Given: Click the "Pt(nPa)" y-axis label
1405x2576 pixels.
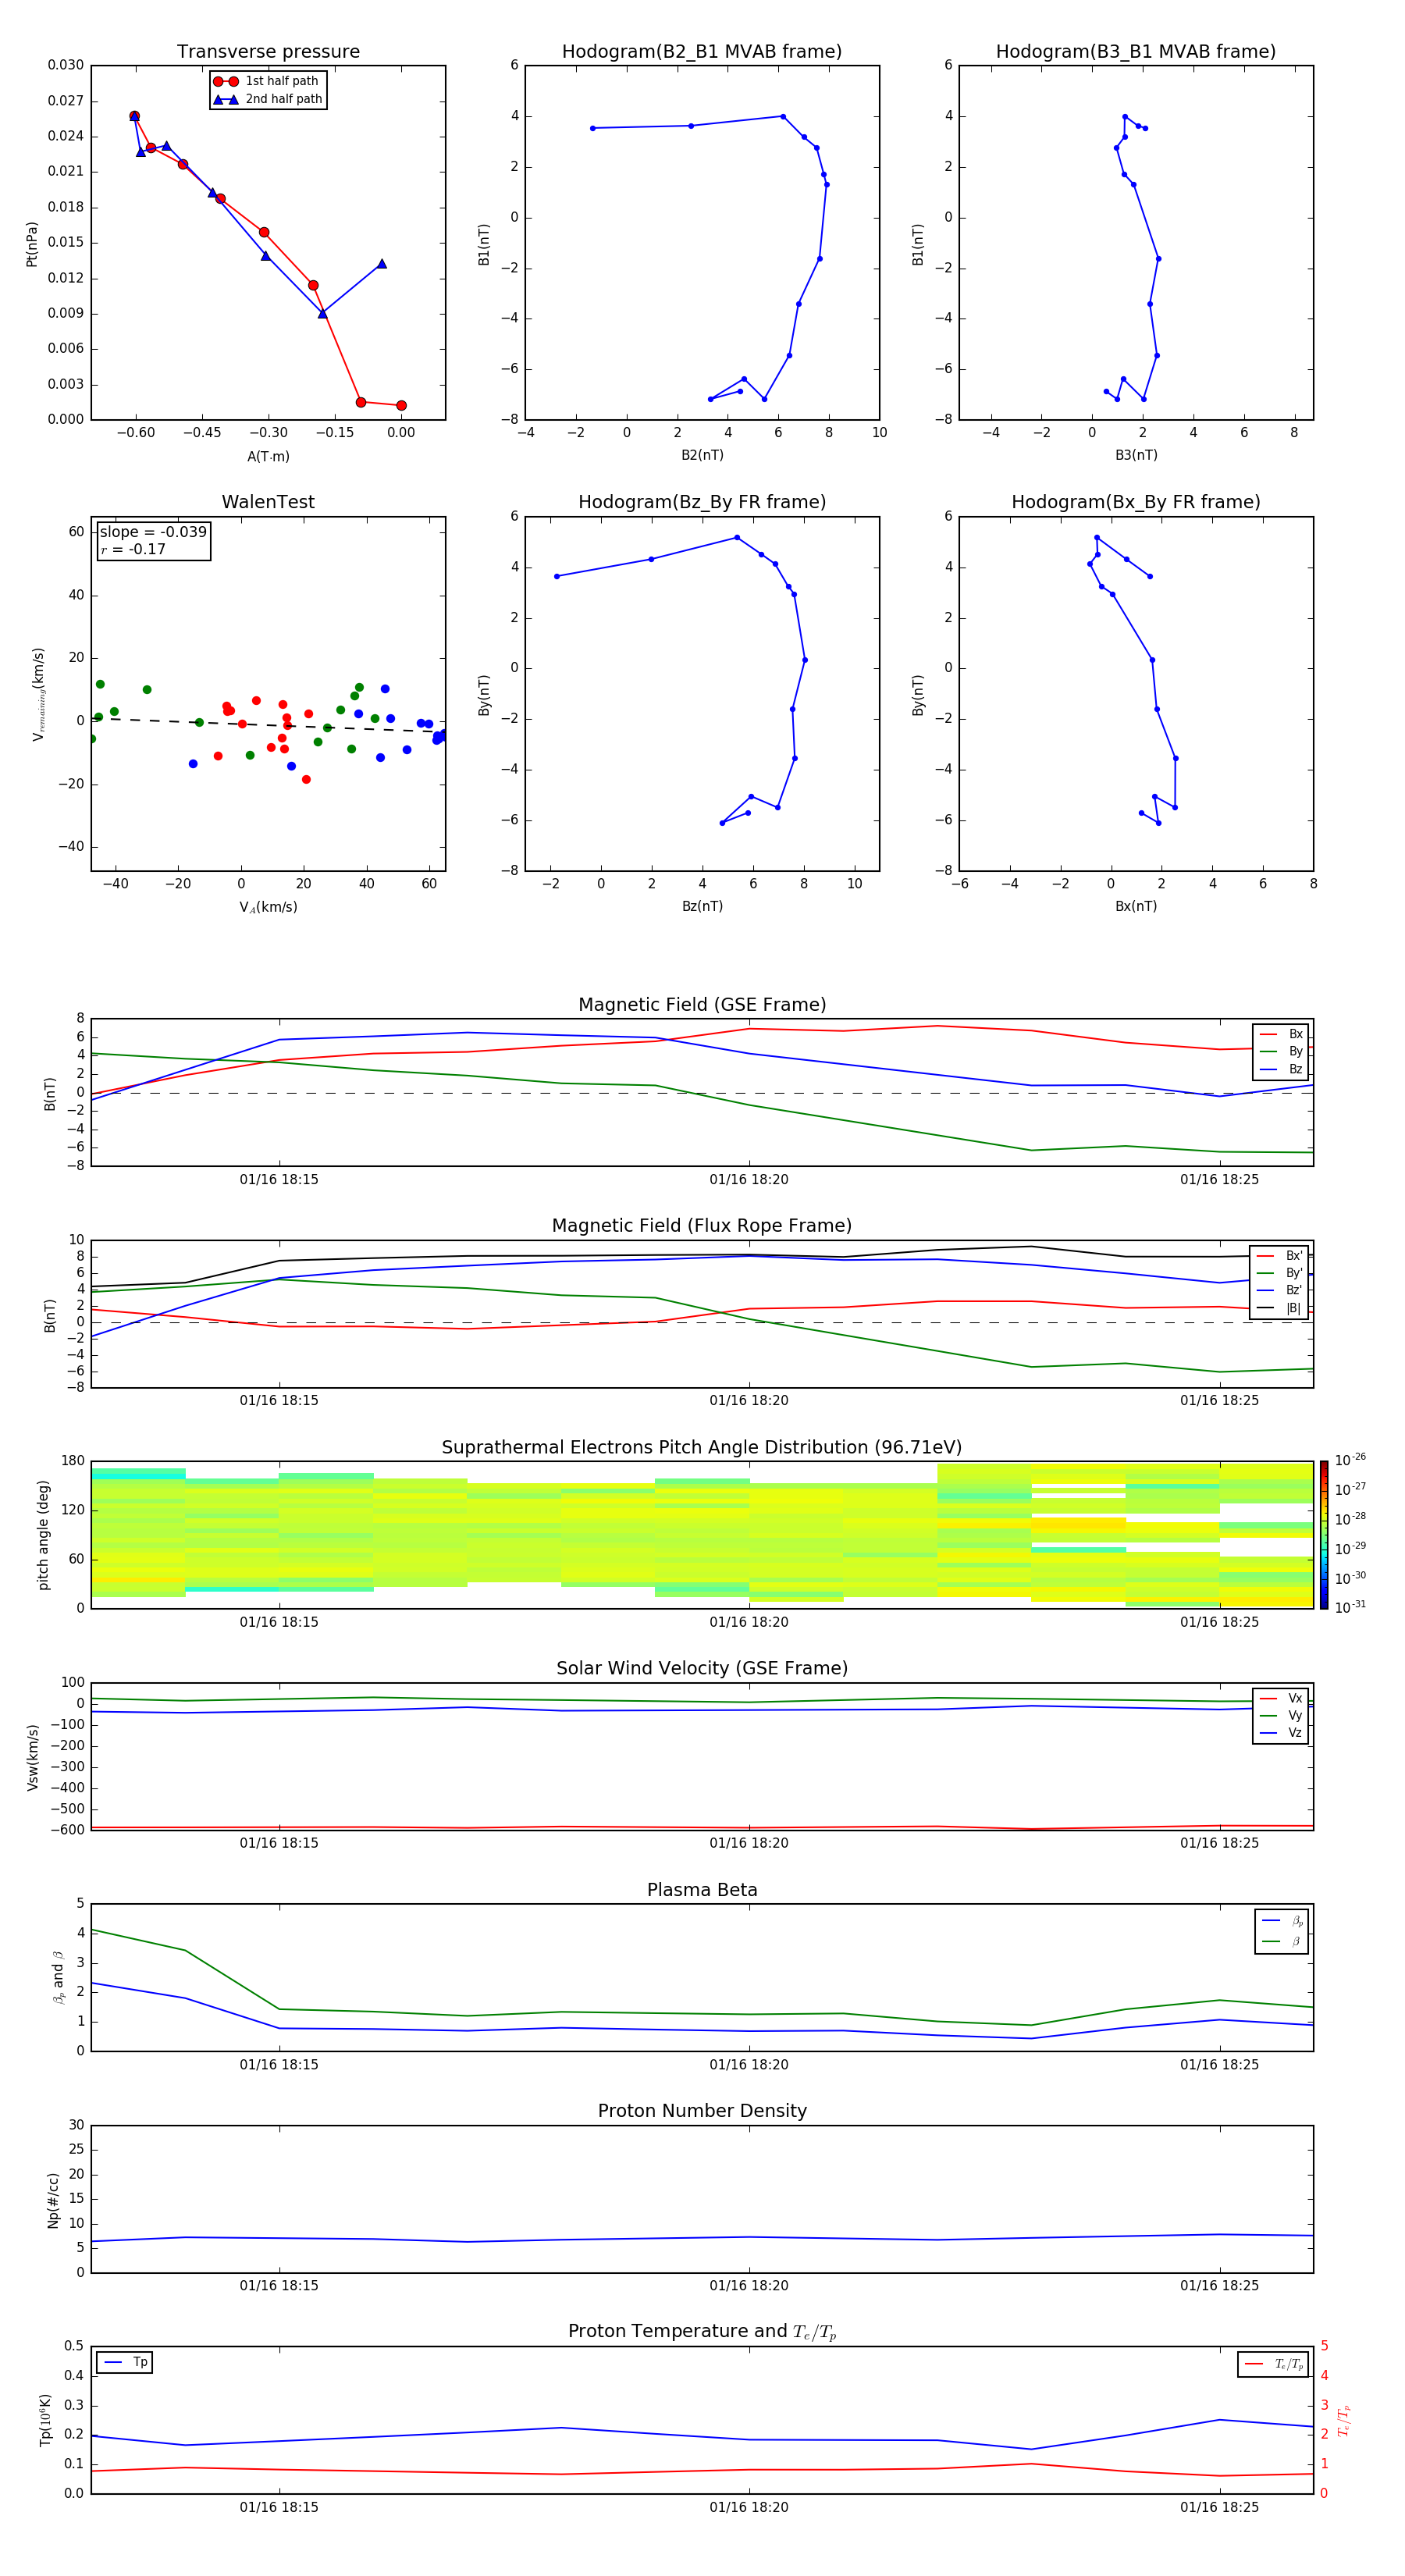Looking at the screenshot, I should [32, 243].
